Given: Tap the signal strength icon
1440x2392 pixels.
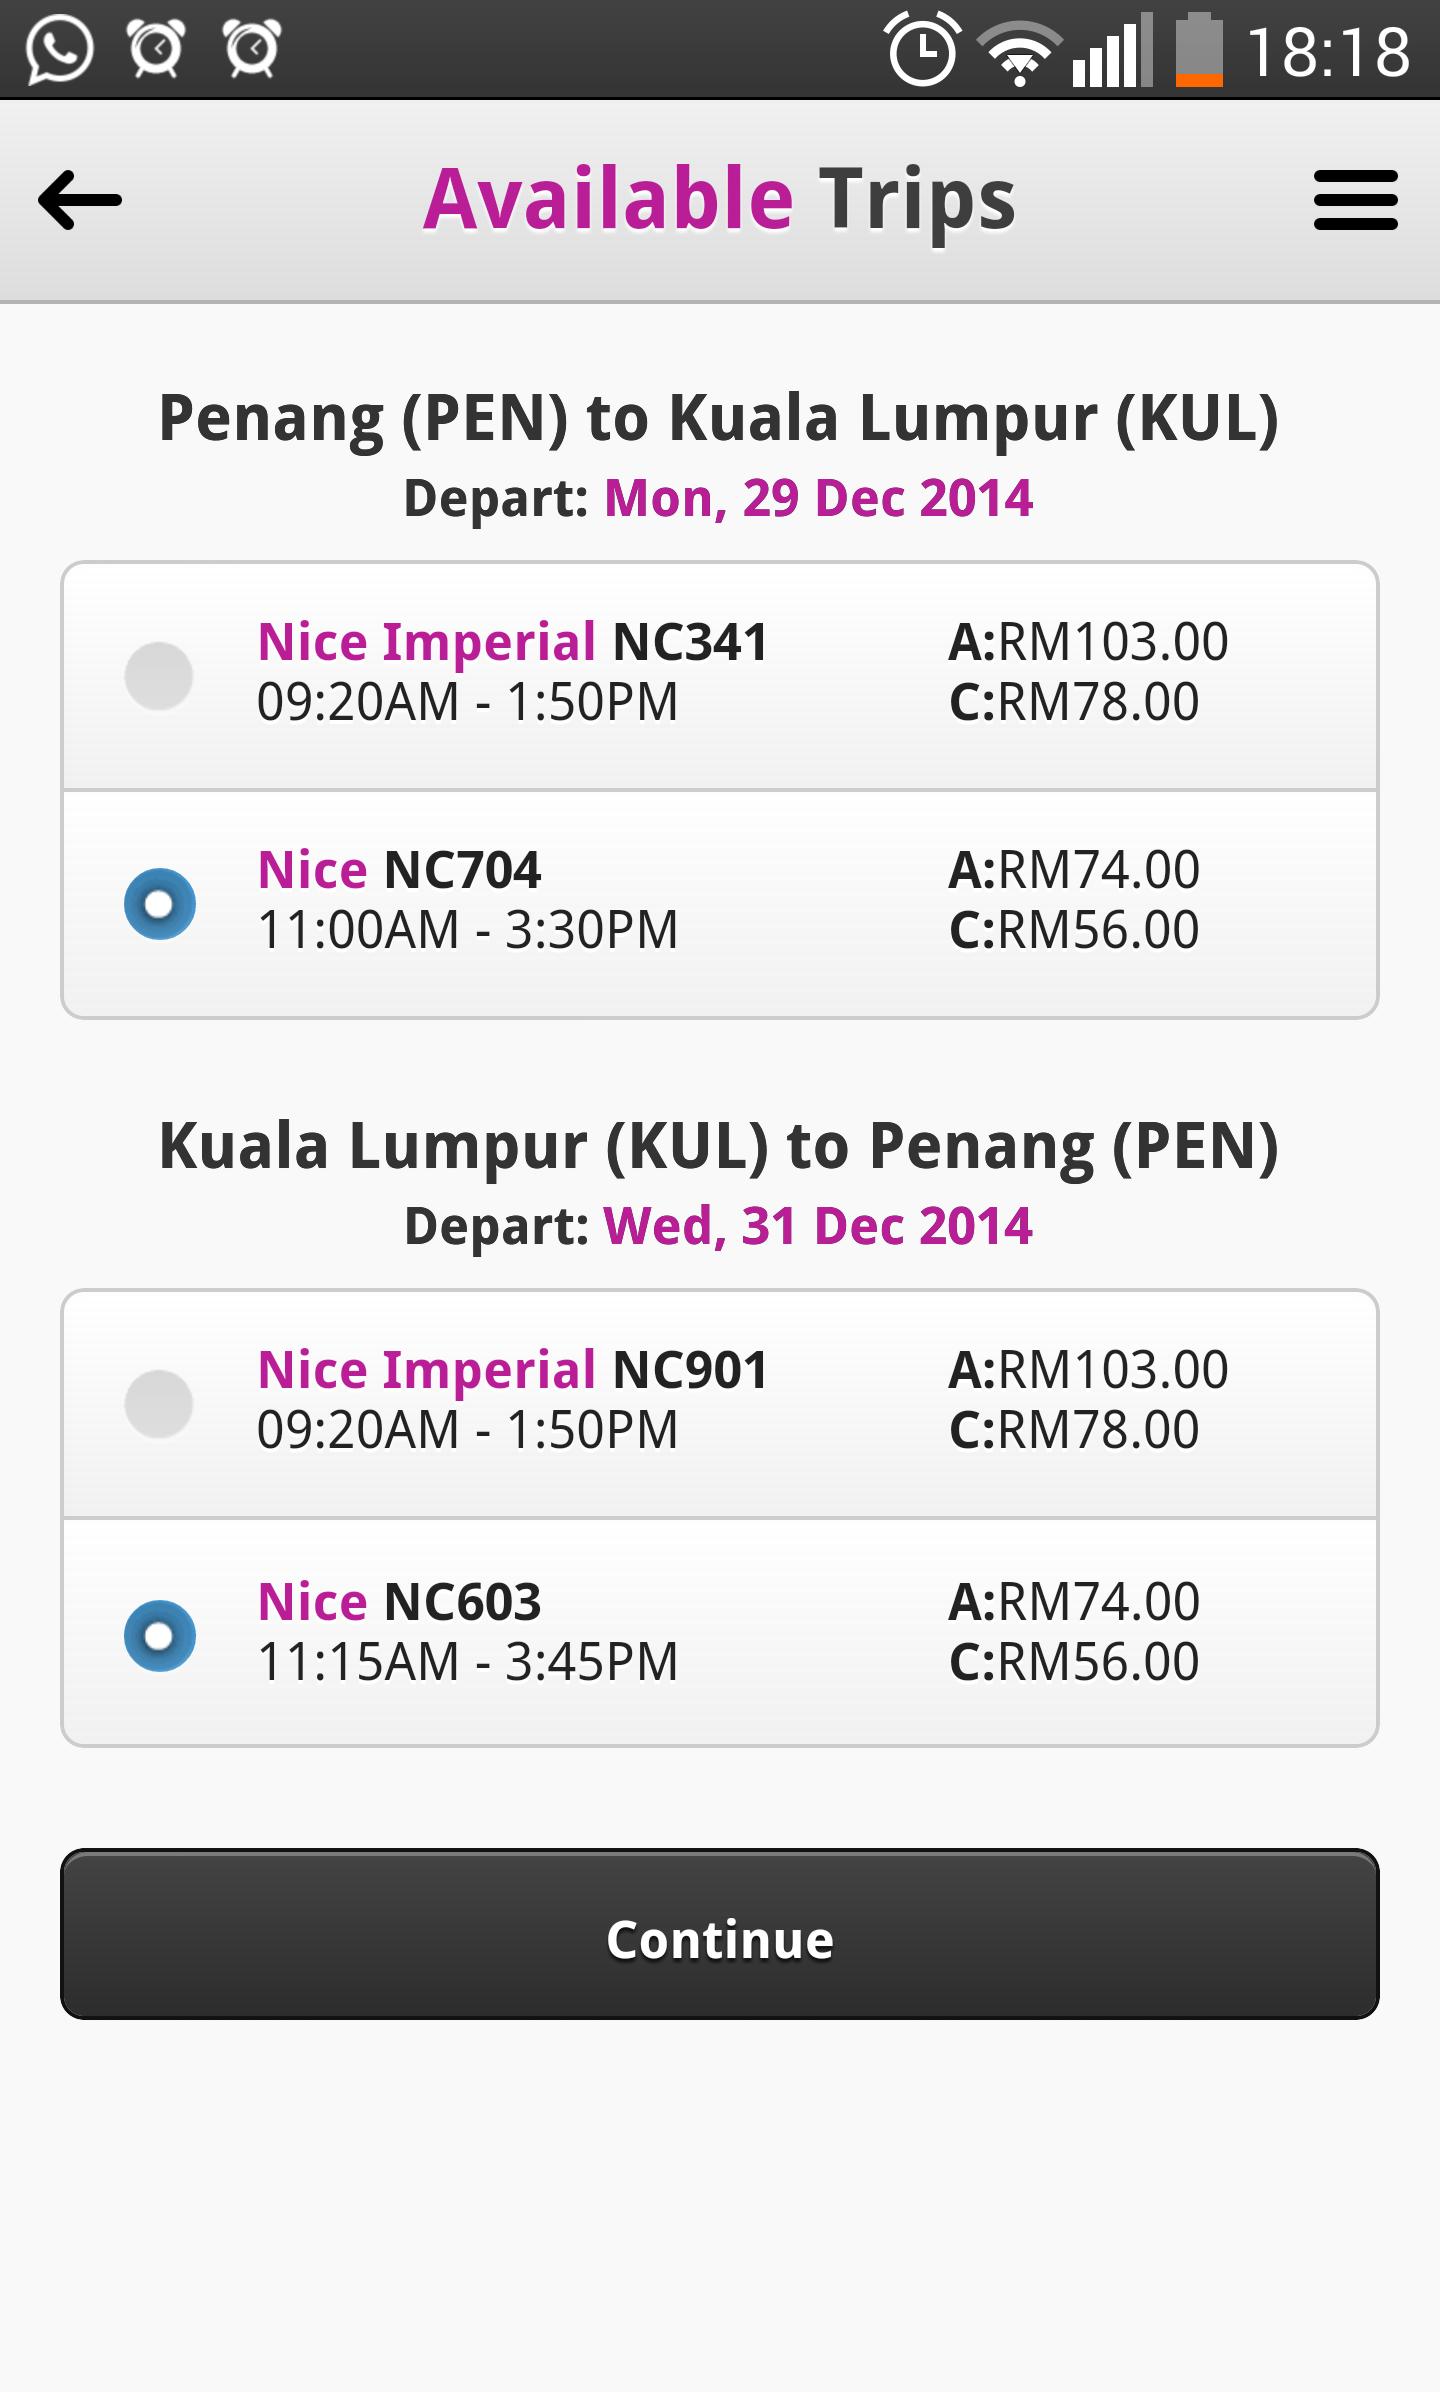Looking at the screenshot, I should [x=1111, y=52].
